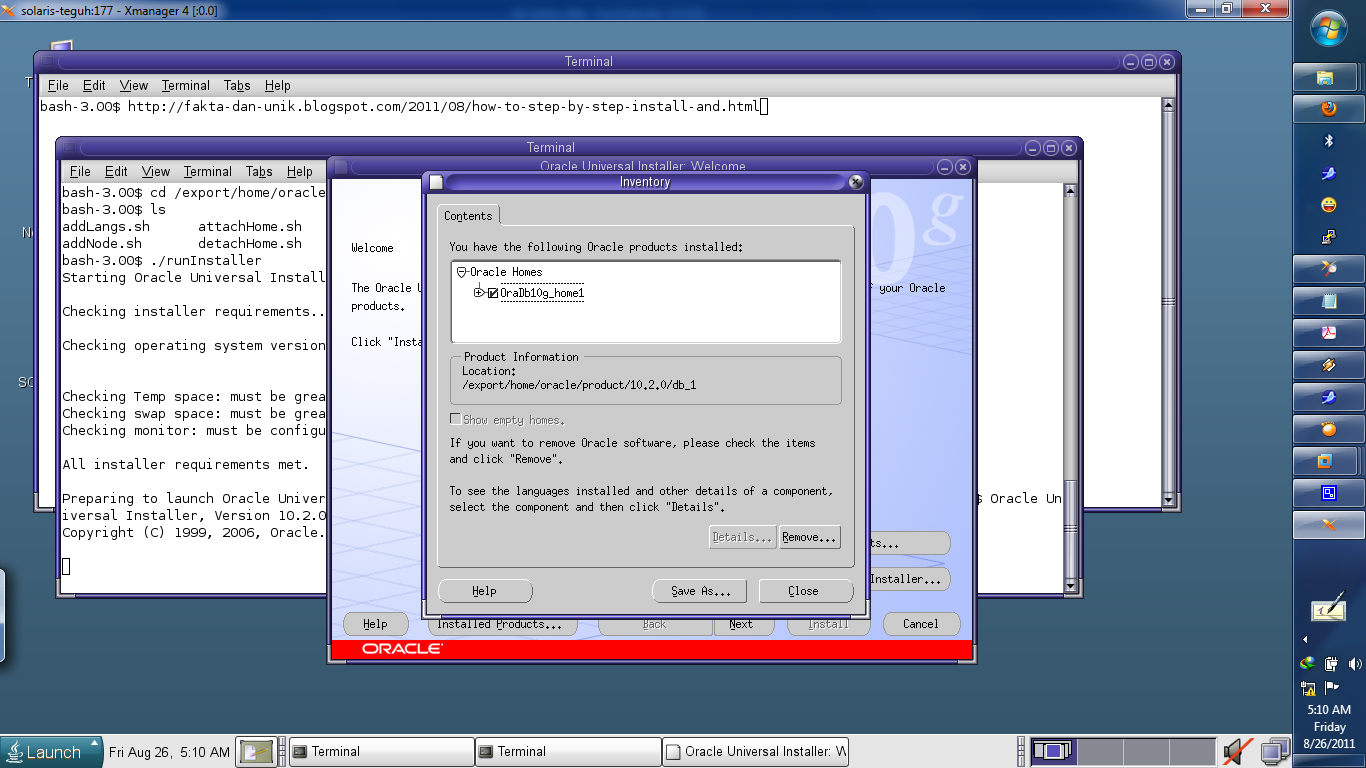Image resolution: width=1366 pixels, height=768 pixels.
Task: Toggle Show empty homes checkbox
Action: point(456,420)
